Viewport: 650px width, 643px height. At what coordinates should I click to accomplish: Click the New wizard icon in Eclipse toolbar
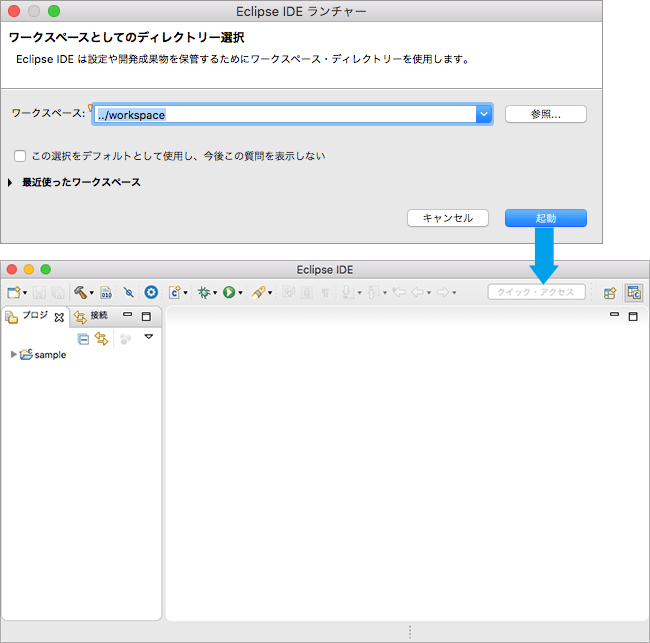click(13, 293)
